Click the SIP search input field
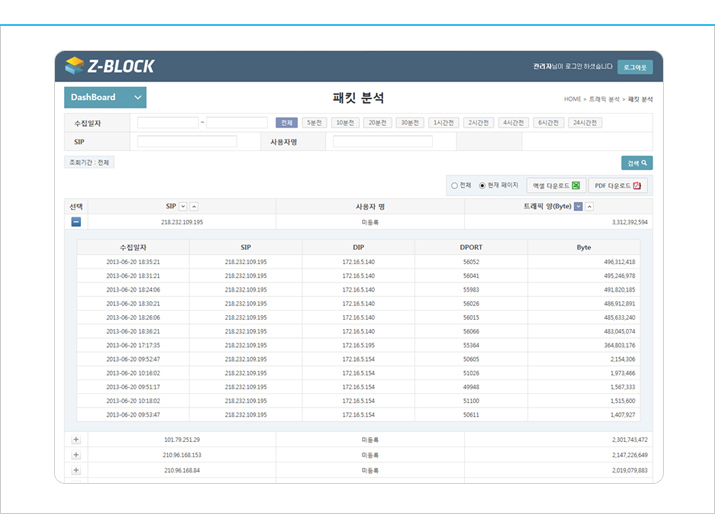 coord(187,141)
